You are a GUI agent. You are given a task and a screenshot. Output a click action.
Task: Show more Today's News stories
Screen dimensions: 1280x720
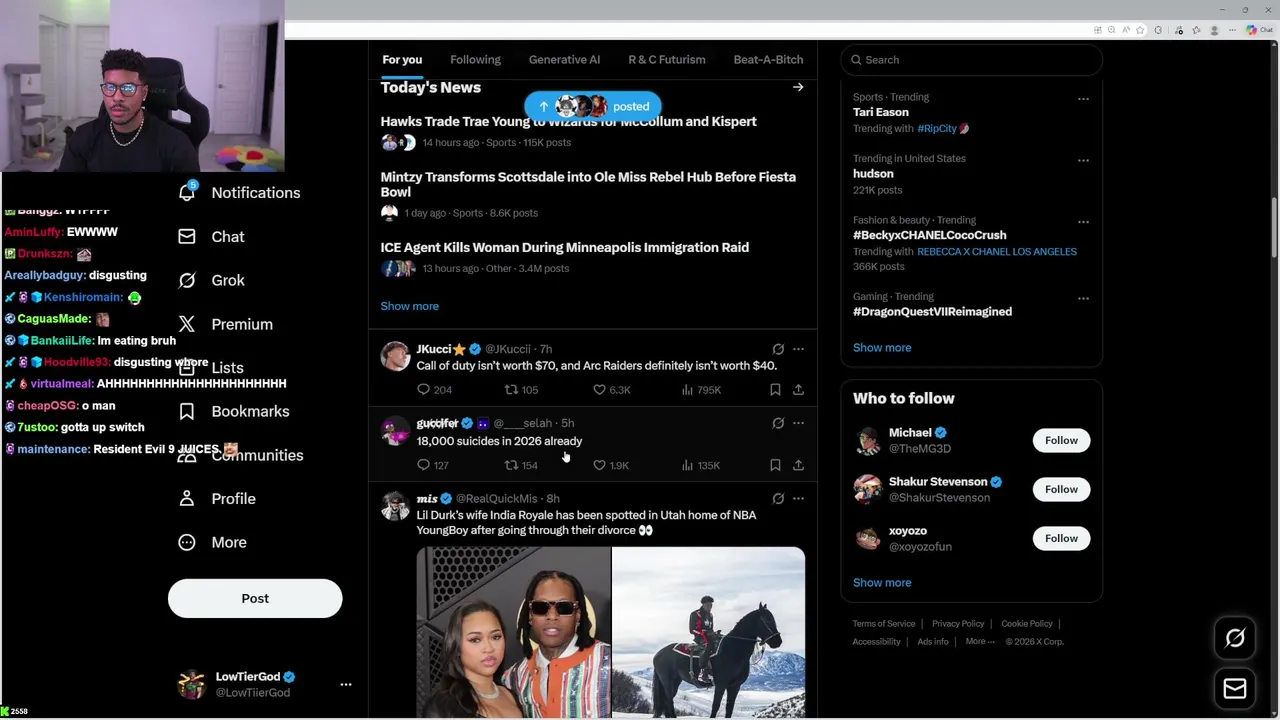(409, 306)
